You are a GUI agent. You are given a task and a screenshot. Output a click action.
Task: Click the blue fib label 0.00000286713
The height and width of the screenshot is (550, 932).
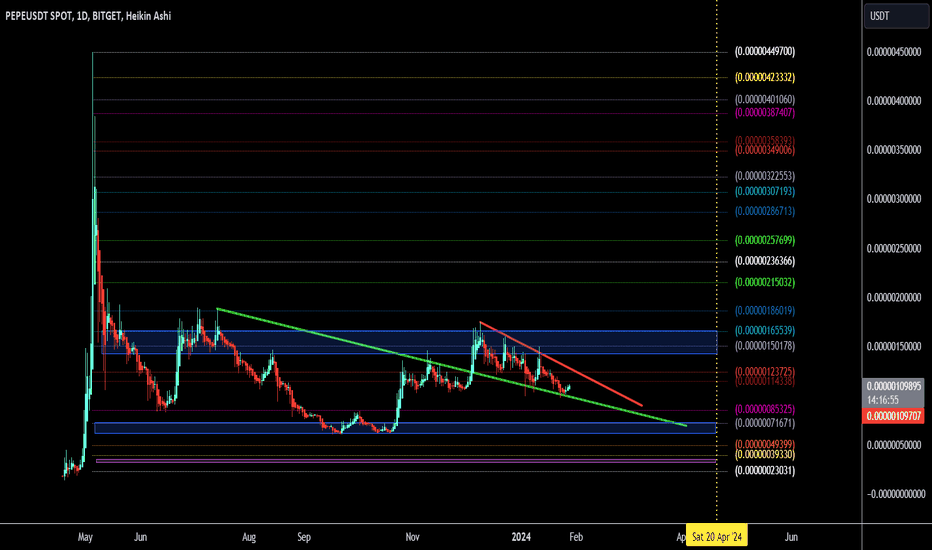764,211
